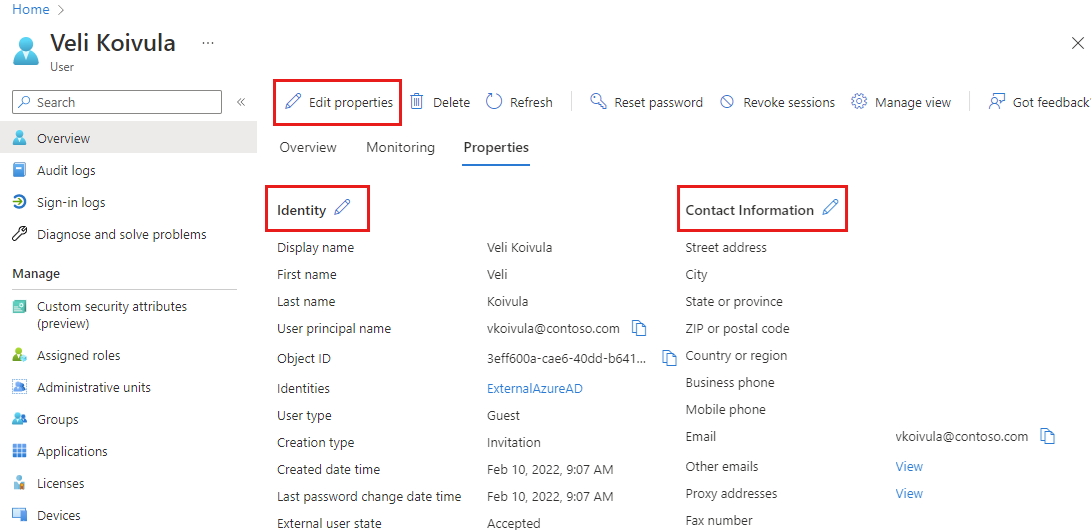1091x530 pixels.
Task: Copy the Email address value
Action: [x=1047, y=436]
